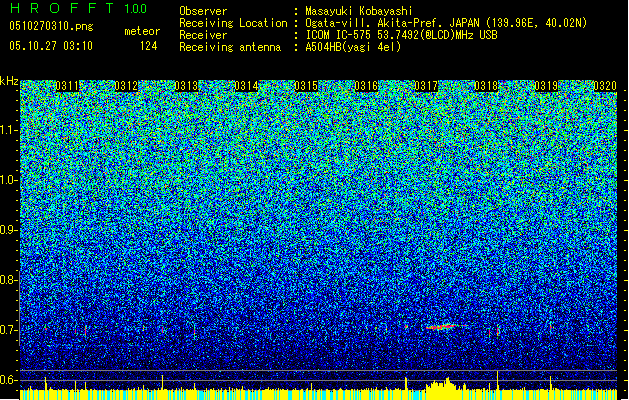The image size is (629, 400).
Task: Select the date stamp 05.10.27 03:10
Action: pos(51,46)
